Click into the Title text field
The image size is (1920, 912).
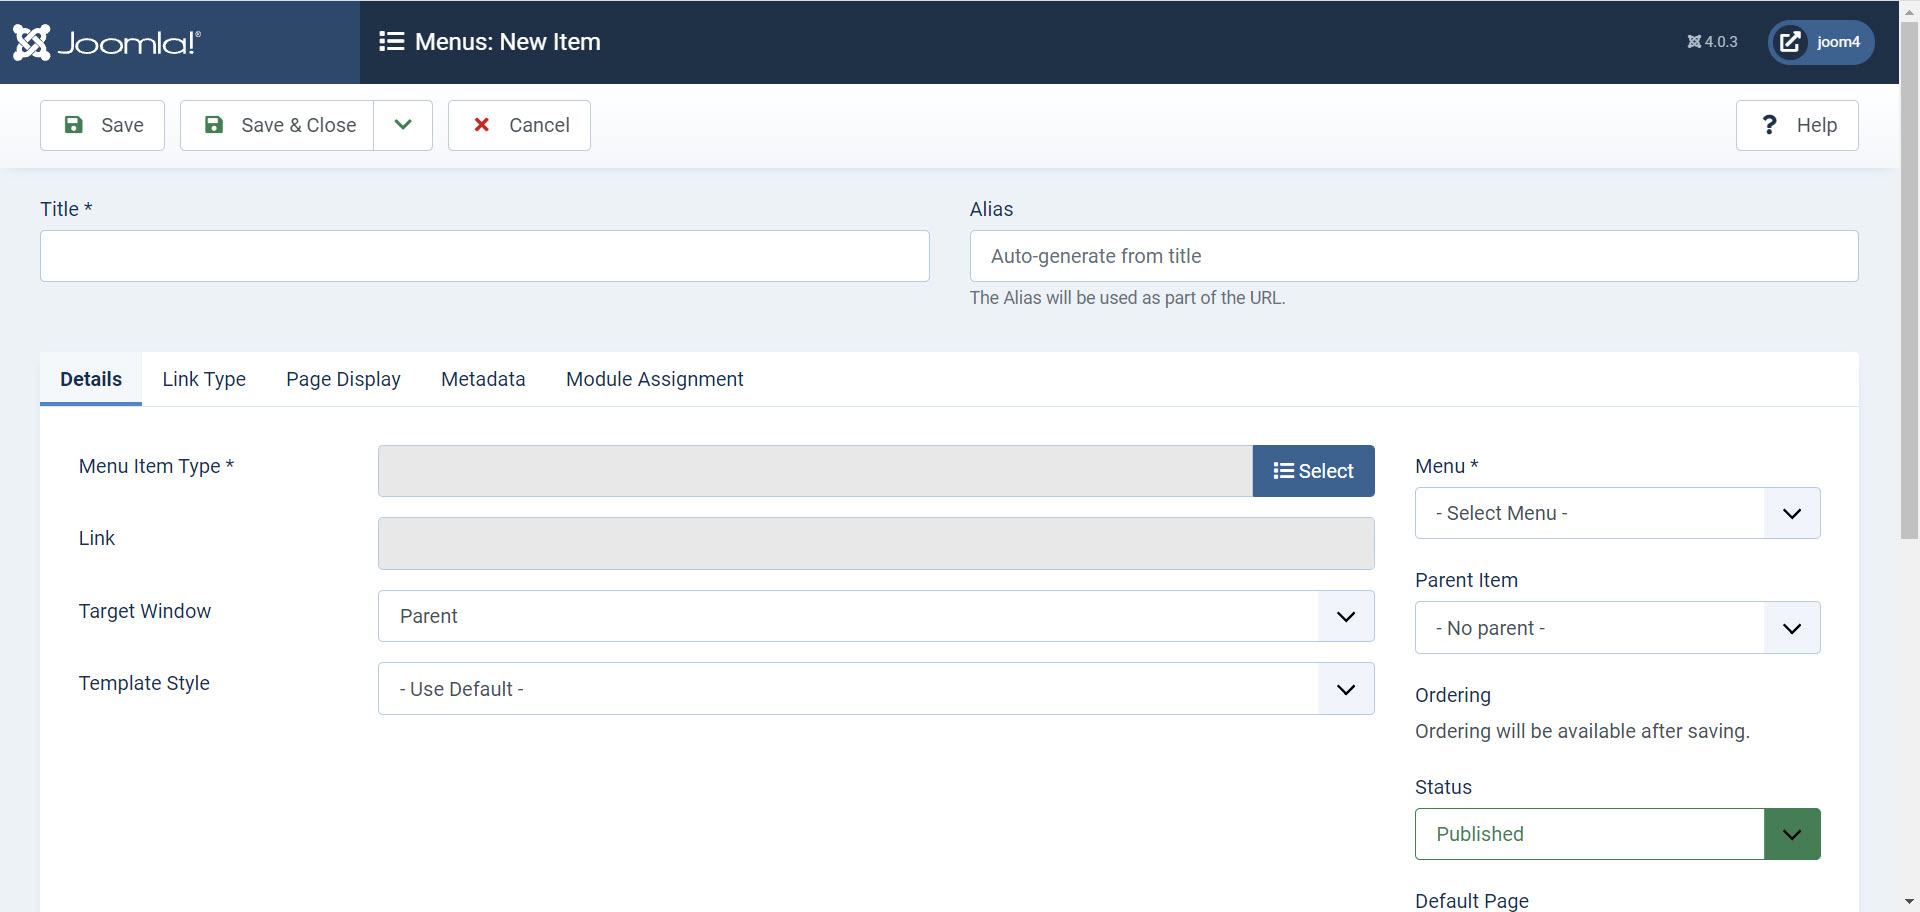[485, 256]
